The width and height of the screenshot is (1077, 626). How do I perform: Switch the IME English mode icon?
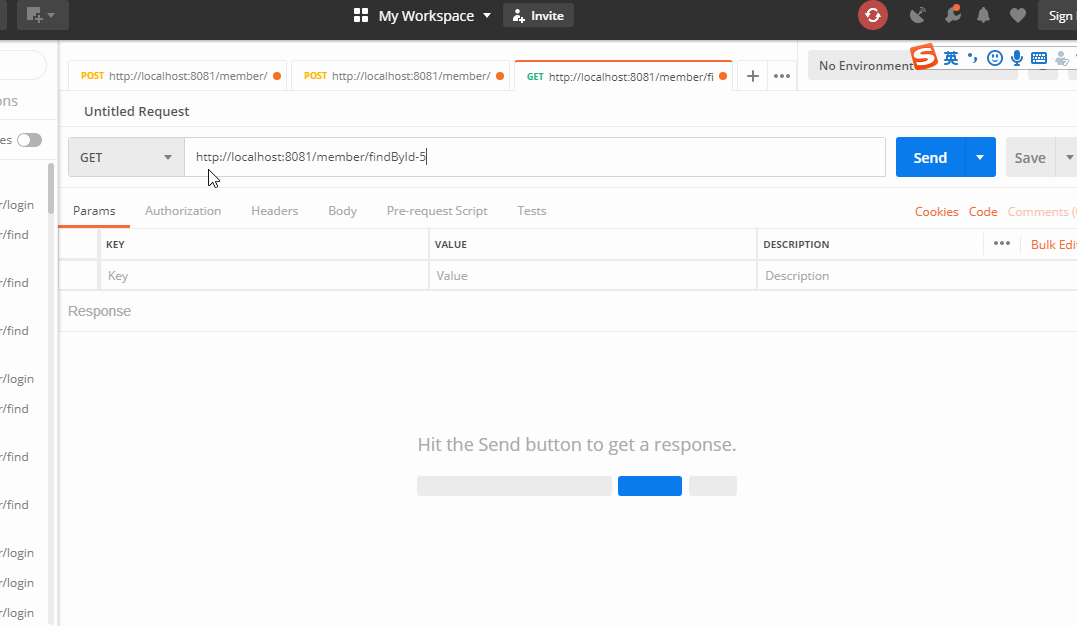[951, 58]
